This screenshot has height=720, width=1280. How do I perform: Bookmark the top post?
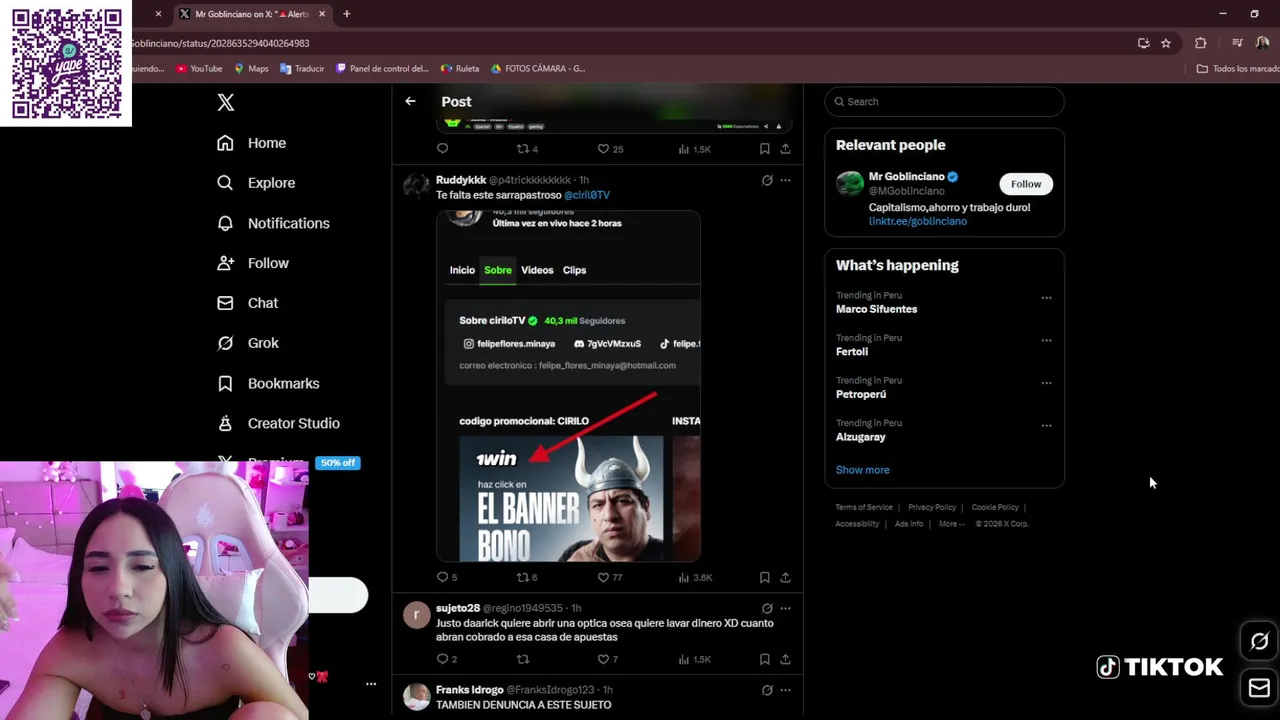coord(764,148)
